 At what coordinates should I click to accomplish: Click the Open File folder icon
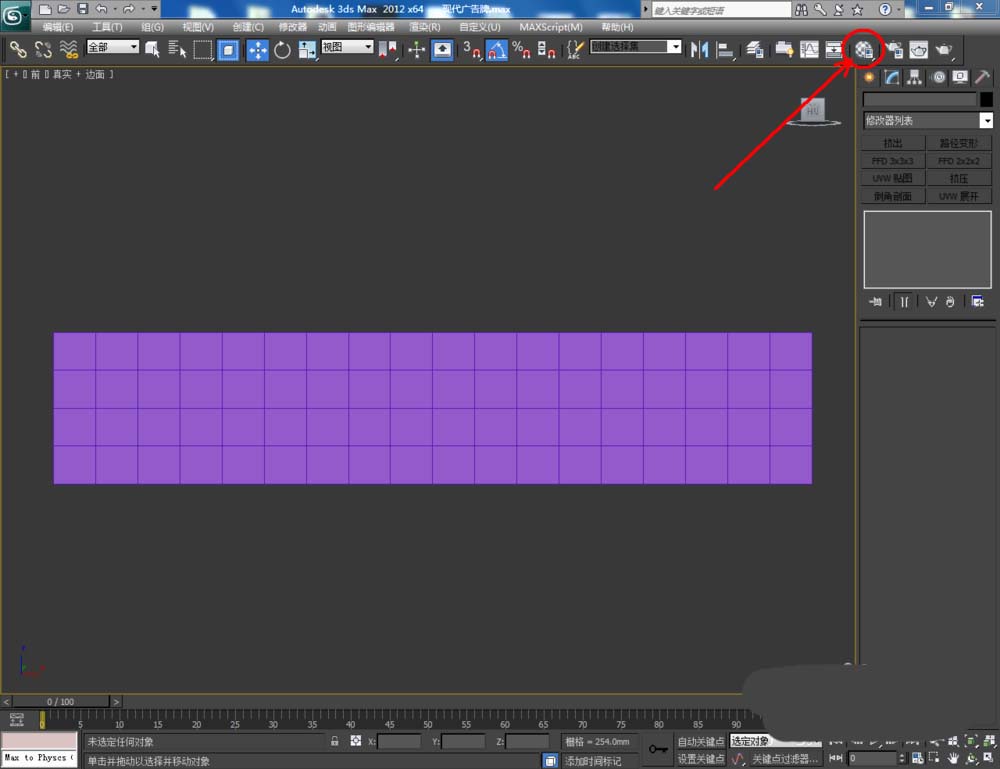pos(63,9)
